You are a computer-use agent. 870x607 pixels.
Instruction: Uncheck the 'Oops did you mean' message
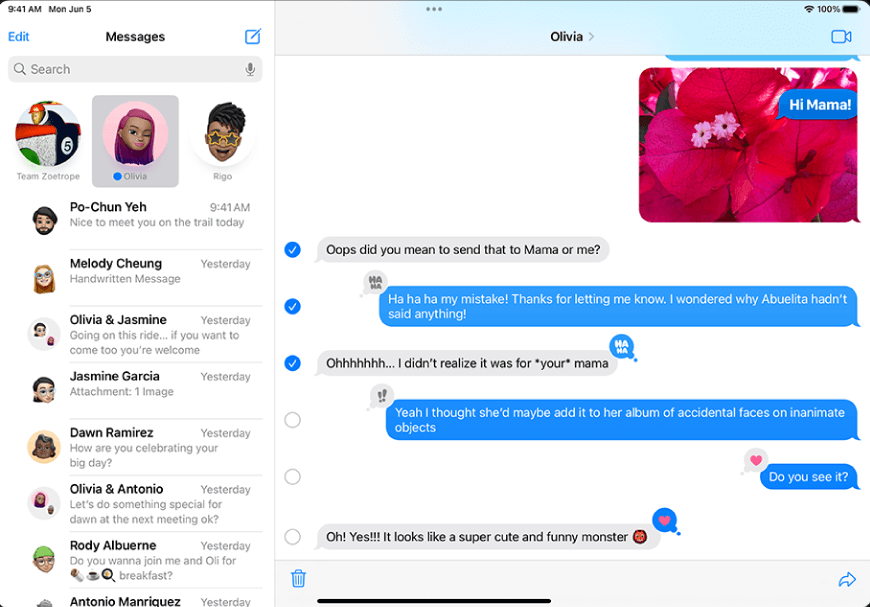(x=292, y=249)
